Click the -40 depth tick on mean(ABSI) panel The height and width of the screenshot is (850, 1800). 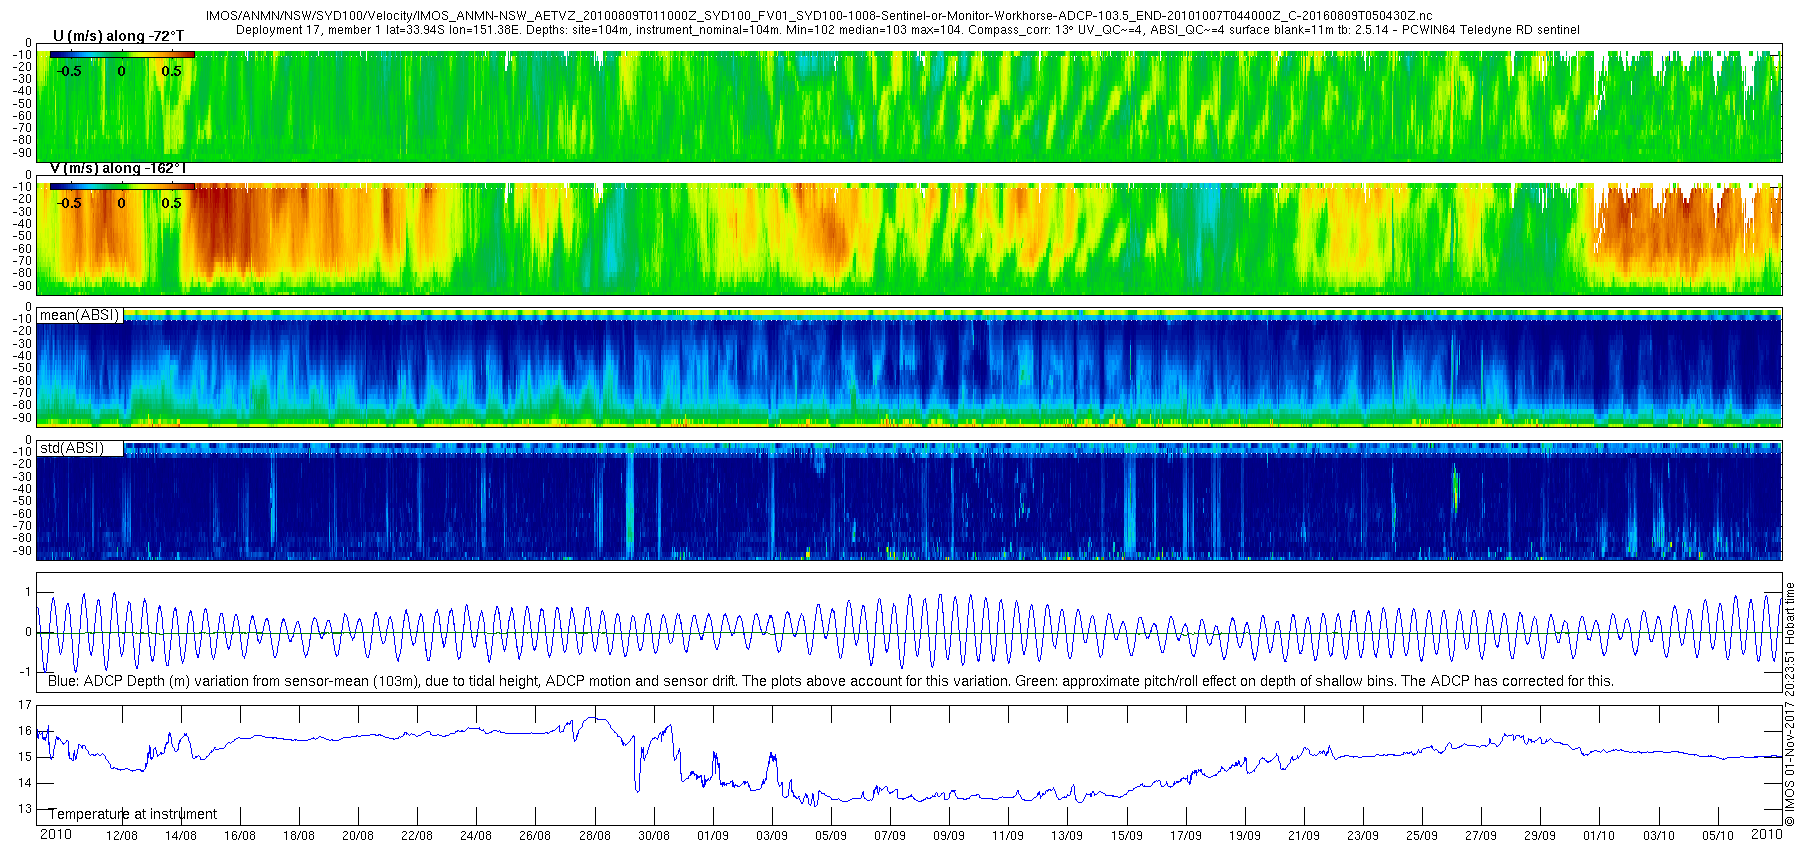[x=21, y=356]
